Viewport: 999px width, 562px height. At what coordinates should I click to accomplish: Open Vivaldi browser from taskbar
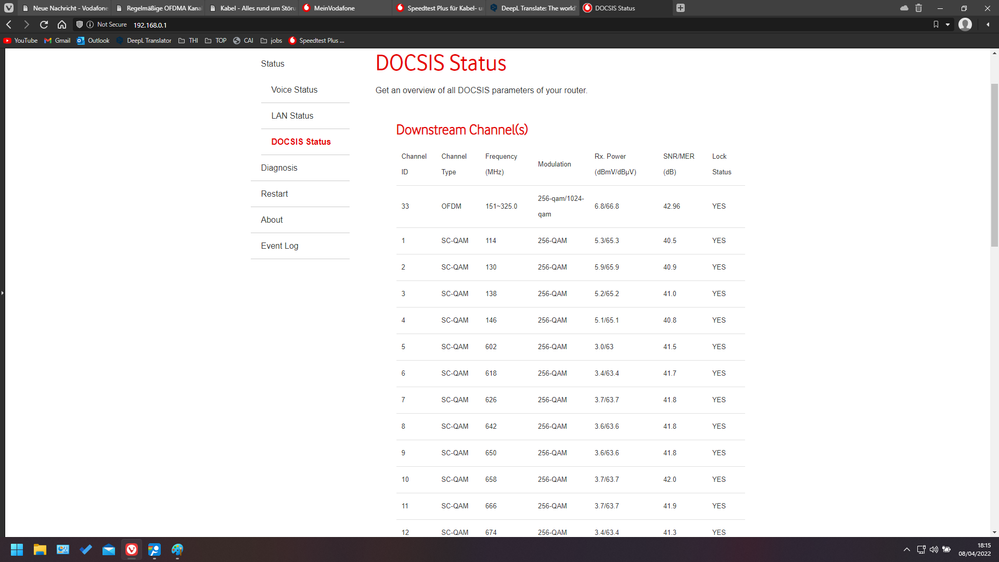pyautogui.click(x=131, y=549)
